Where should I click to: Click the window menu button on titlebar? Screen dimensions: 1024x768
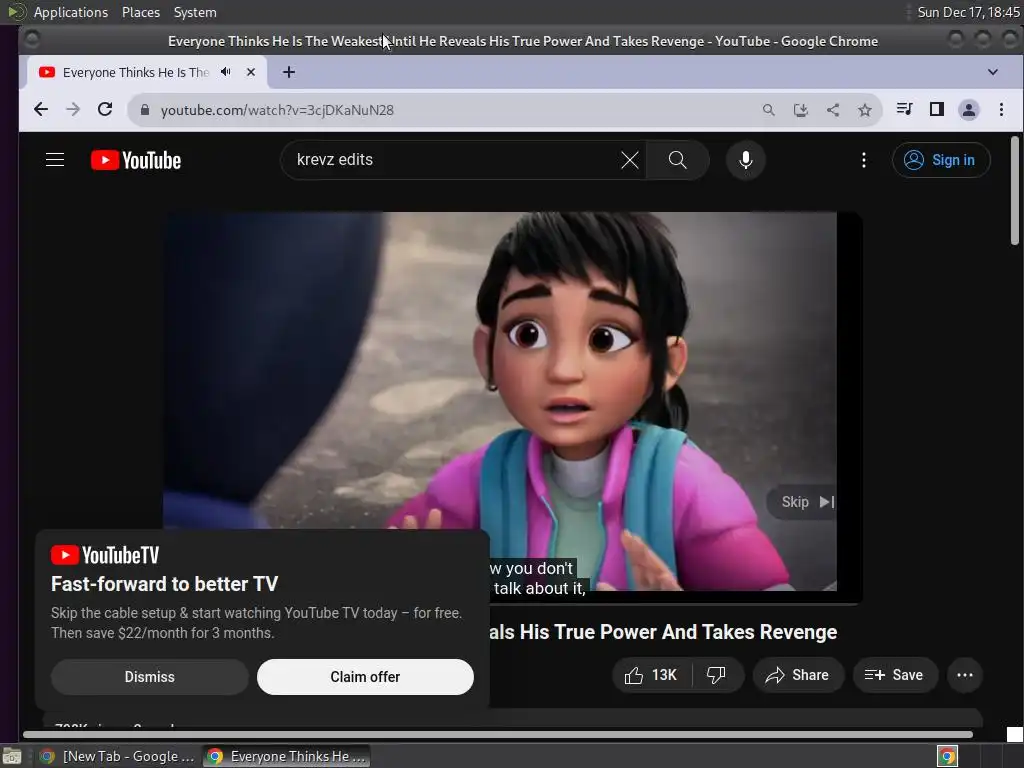(x=31, y=40)
